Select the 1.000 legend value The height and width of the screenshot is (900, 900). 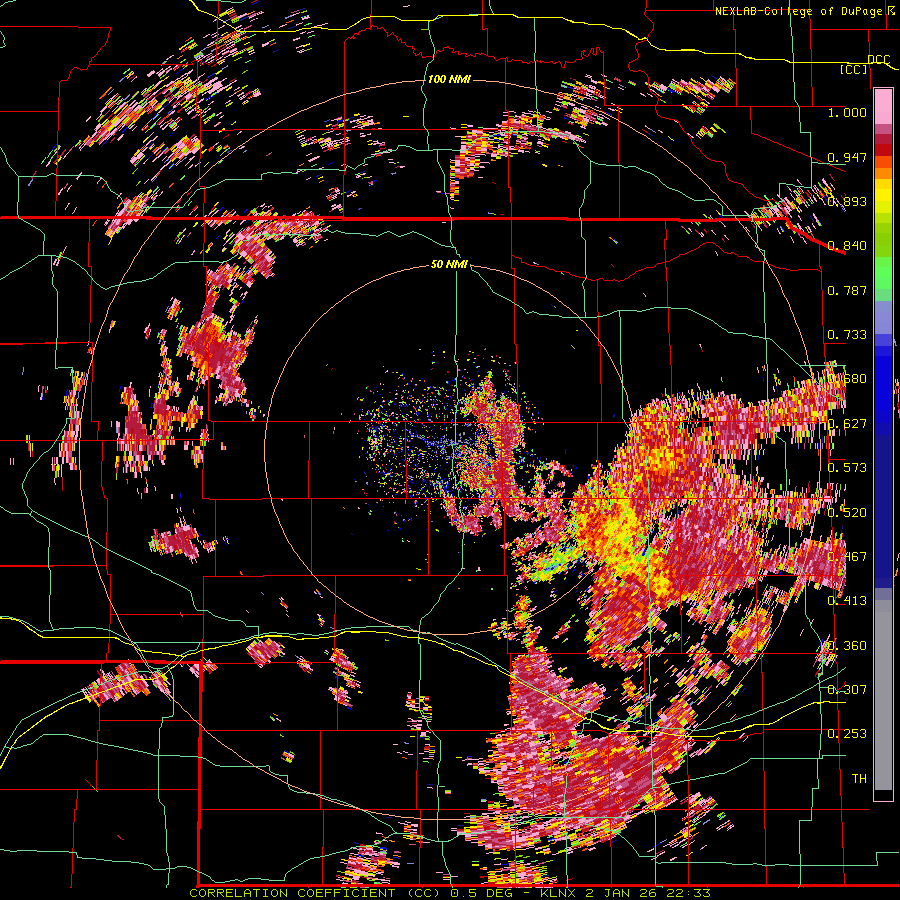(x=847, y=112)
